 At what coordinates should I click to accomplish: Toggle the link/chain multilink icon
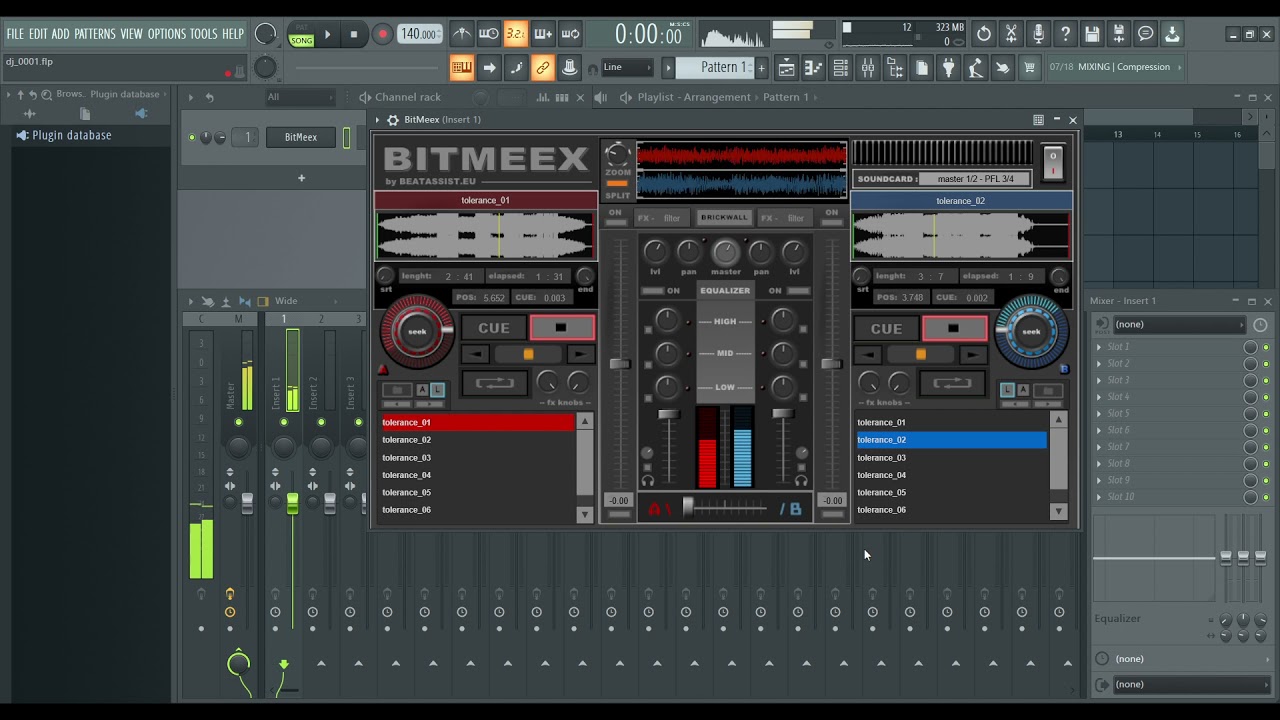tap(543, 67)
